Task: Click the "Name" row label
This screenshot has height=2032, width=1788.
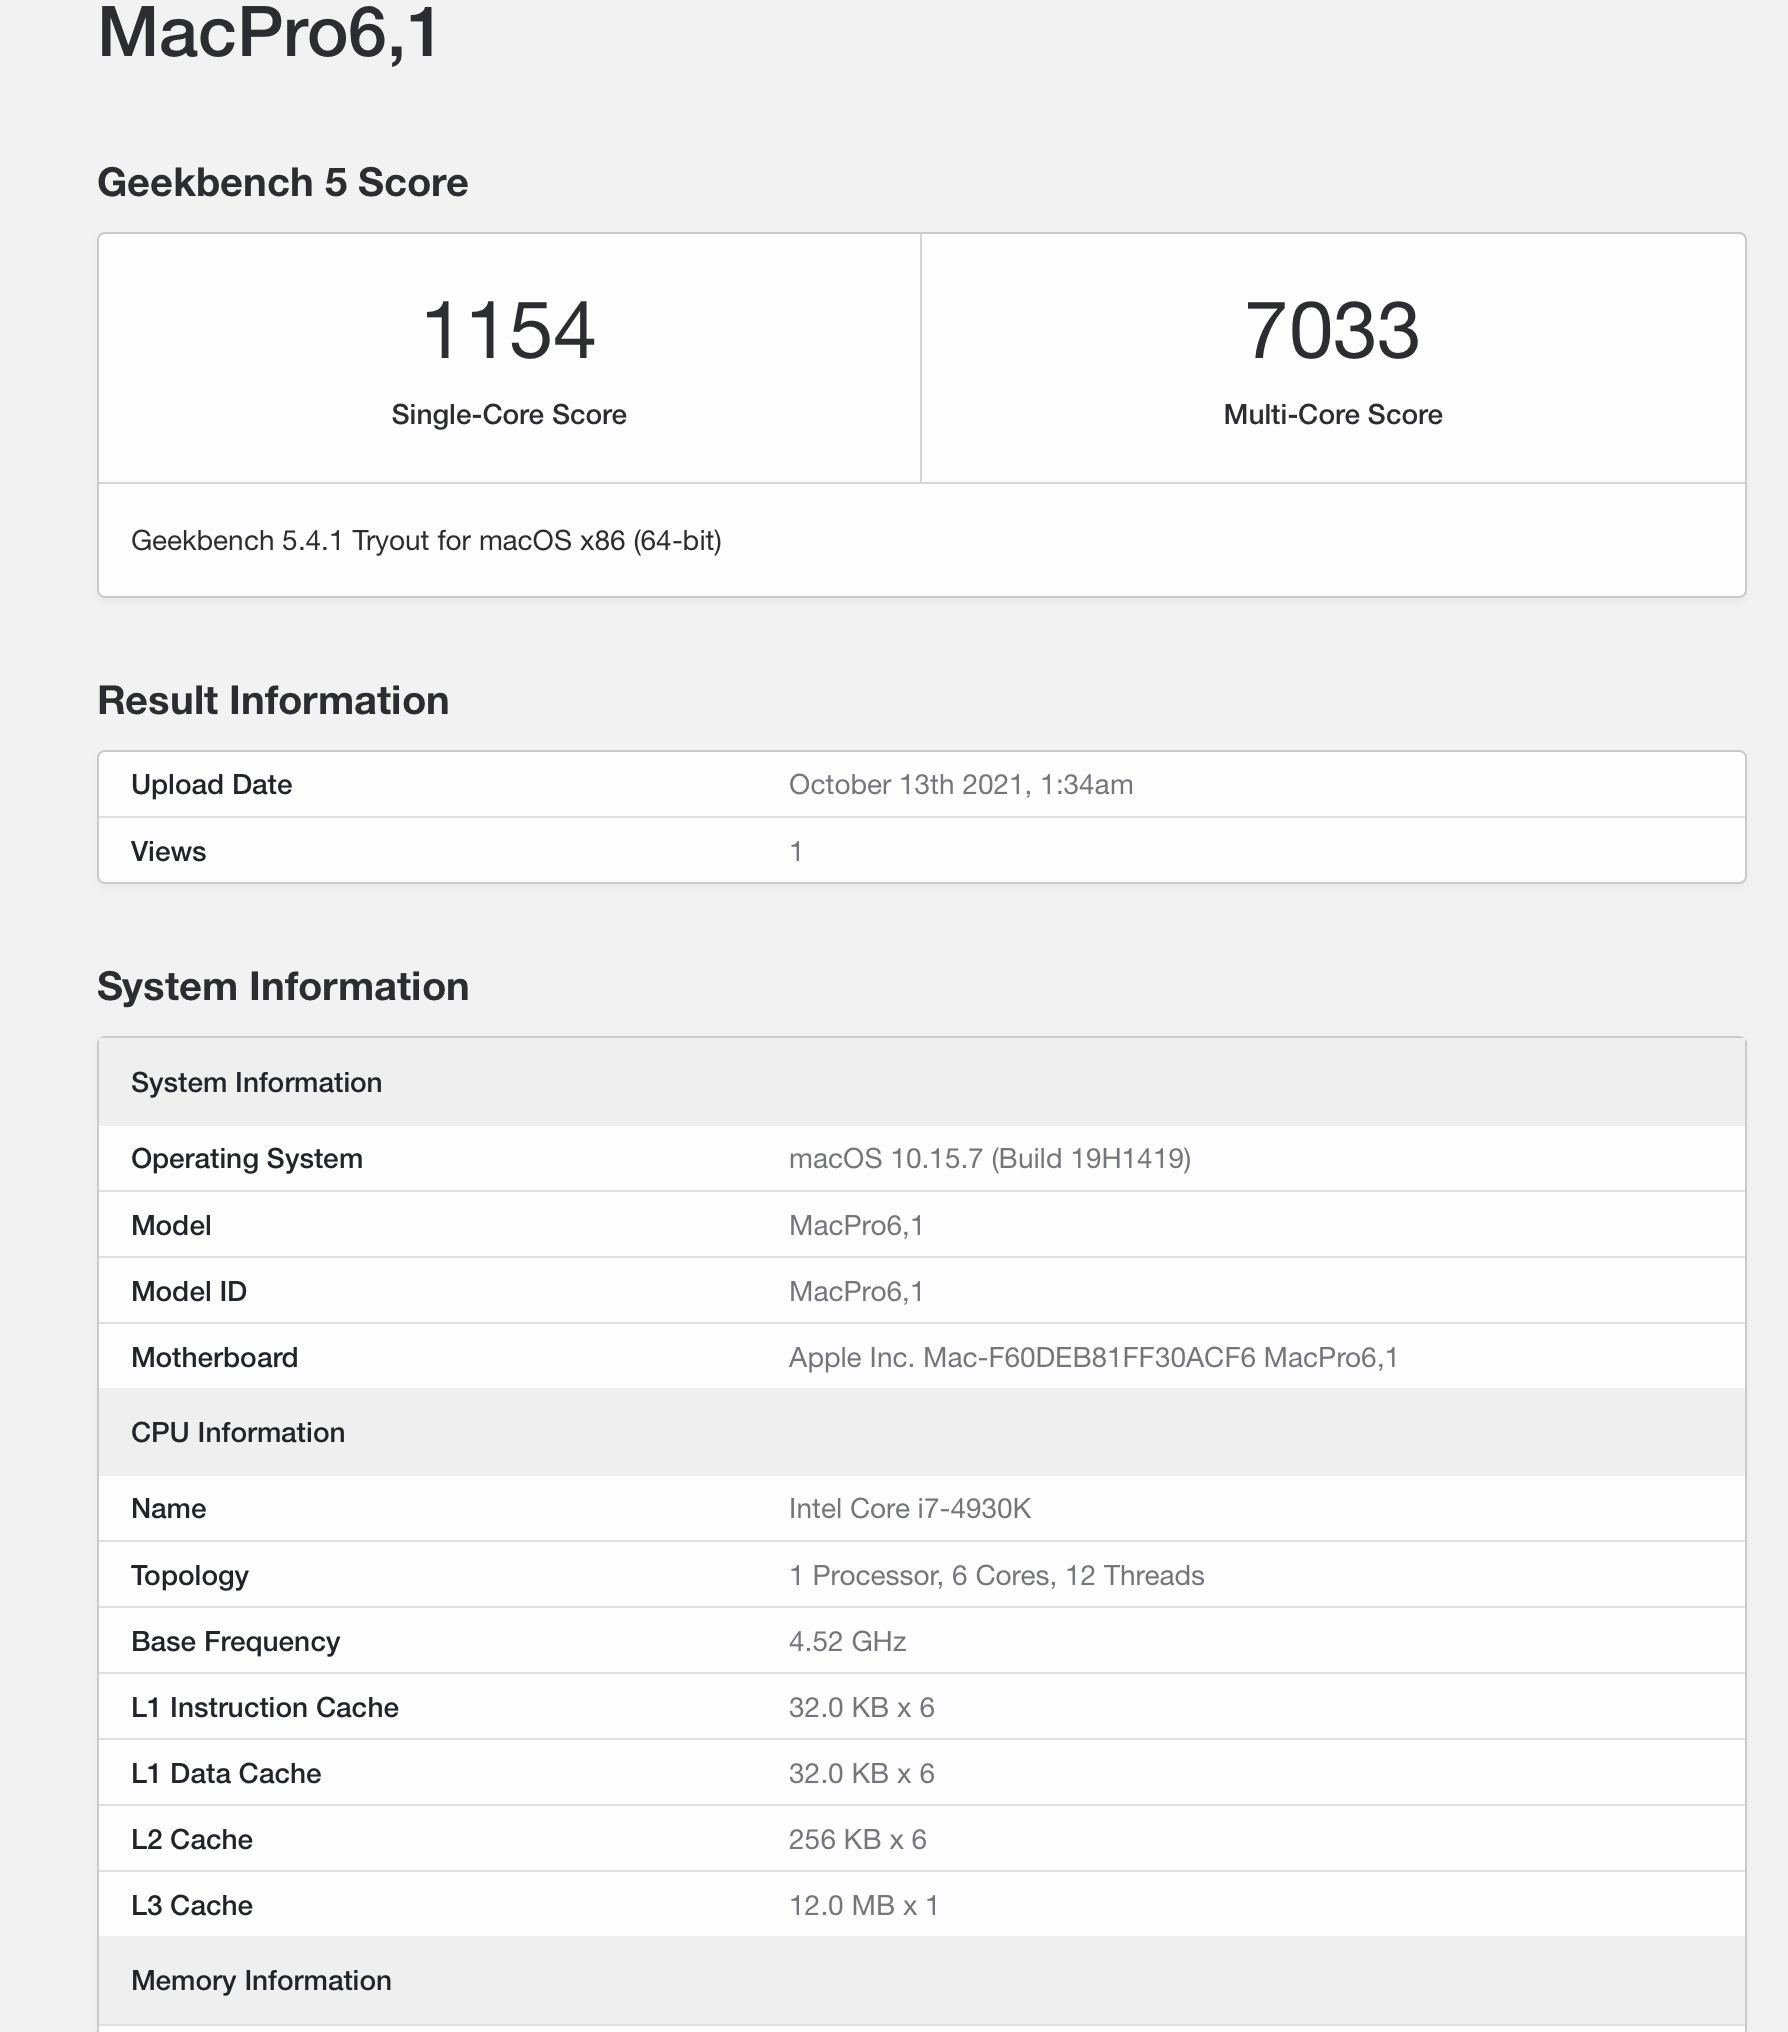Action: coord(169,1509)
